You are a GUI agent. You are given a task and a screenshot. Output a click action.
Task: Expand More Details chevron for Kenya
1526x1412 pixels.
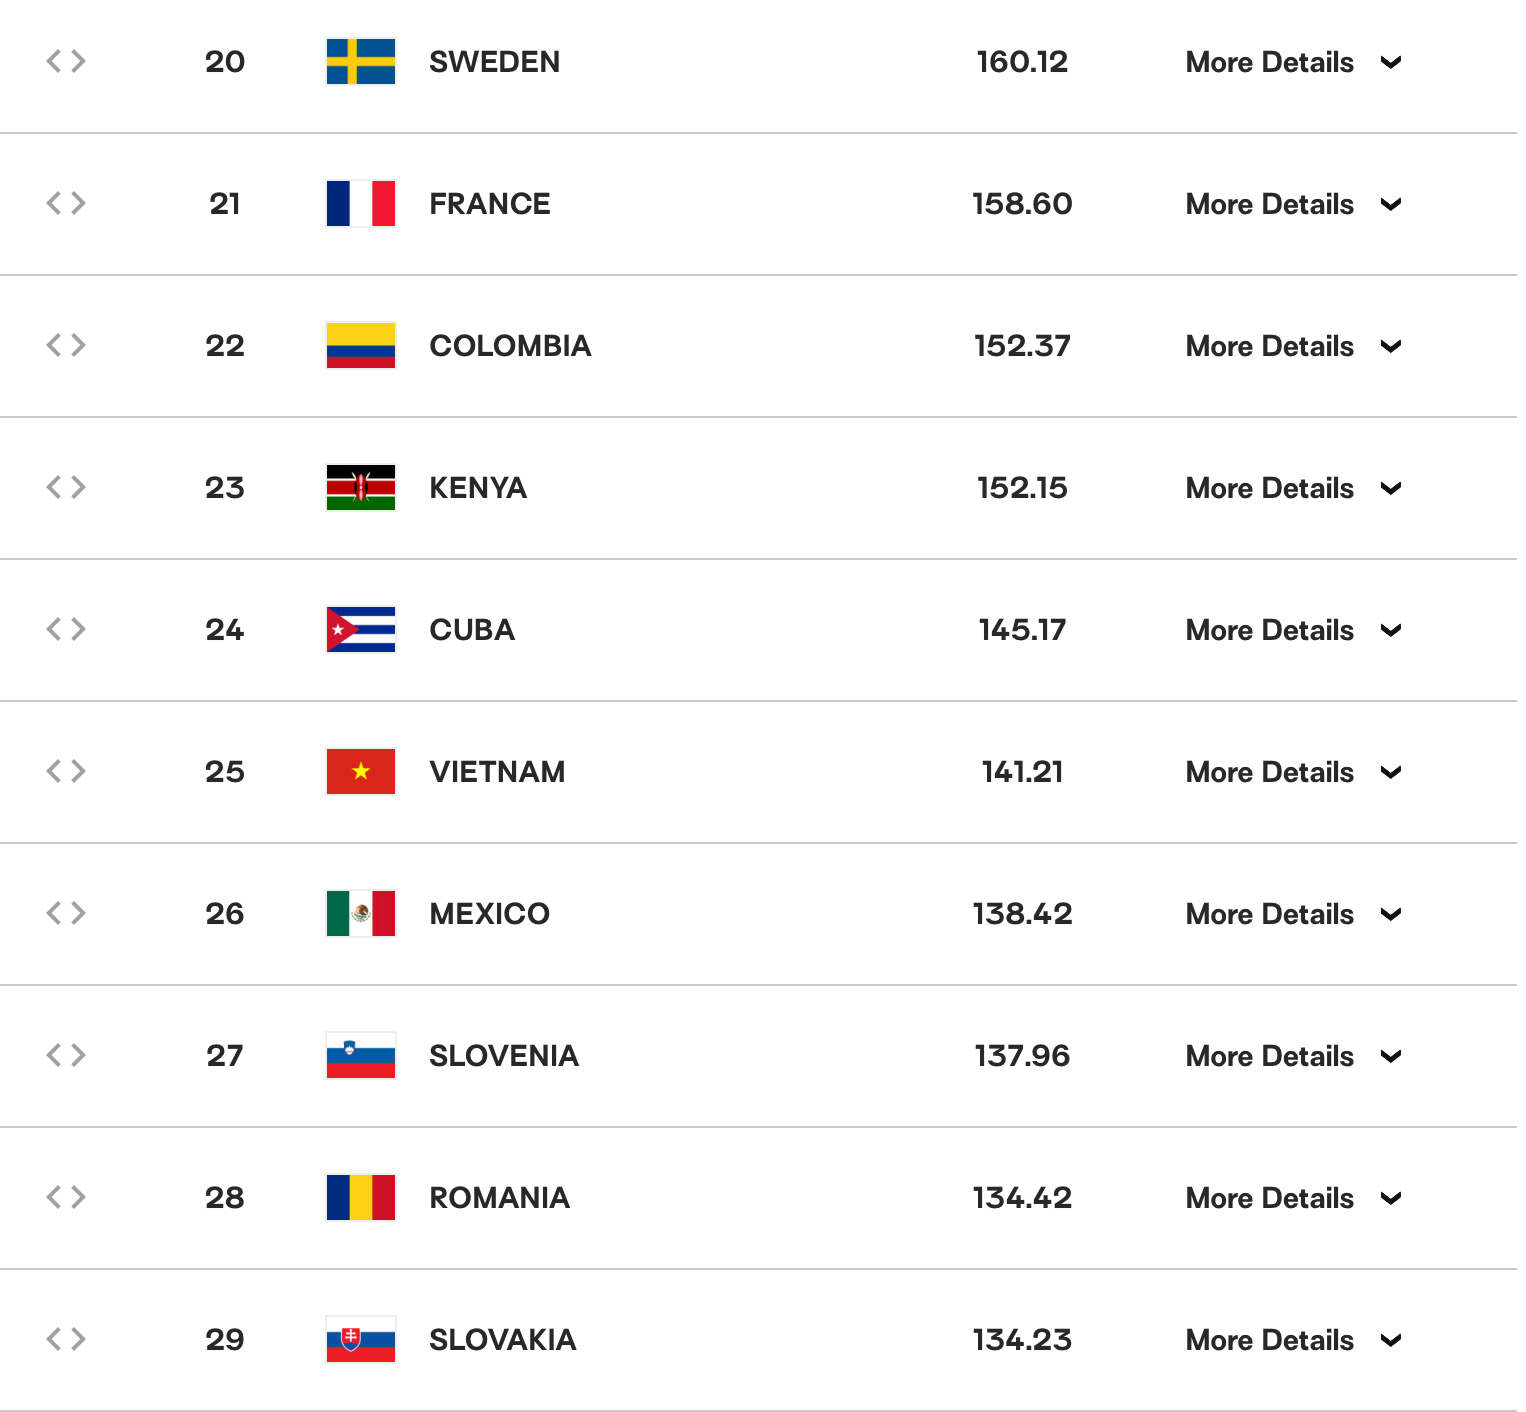pos(1391,488)
